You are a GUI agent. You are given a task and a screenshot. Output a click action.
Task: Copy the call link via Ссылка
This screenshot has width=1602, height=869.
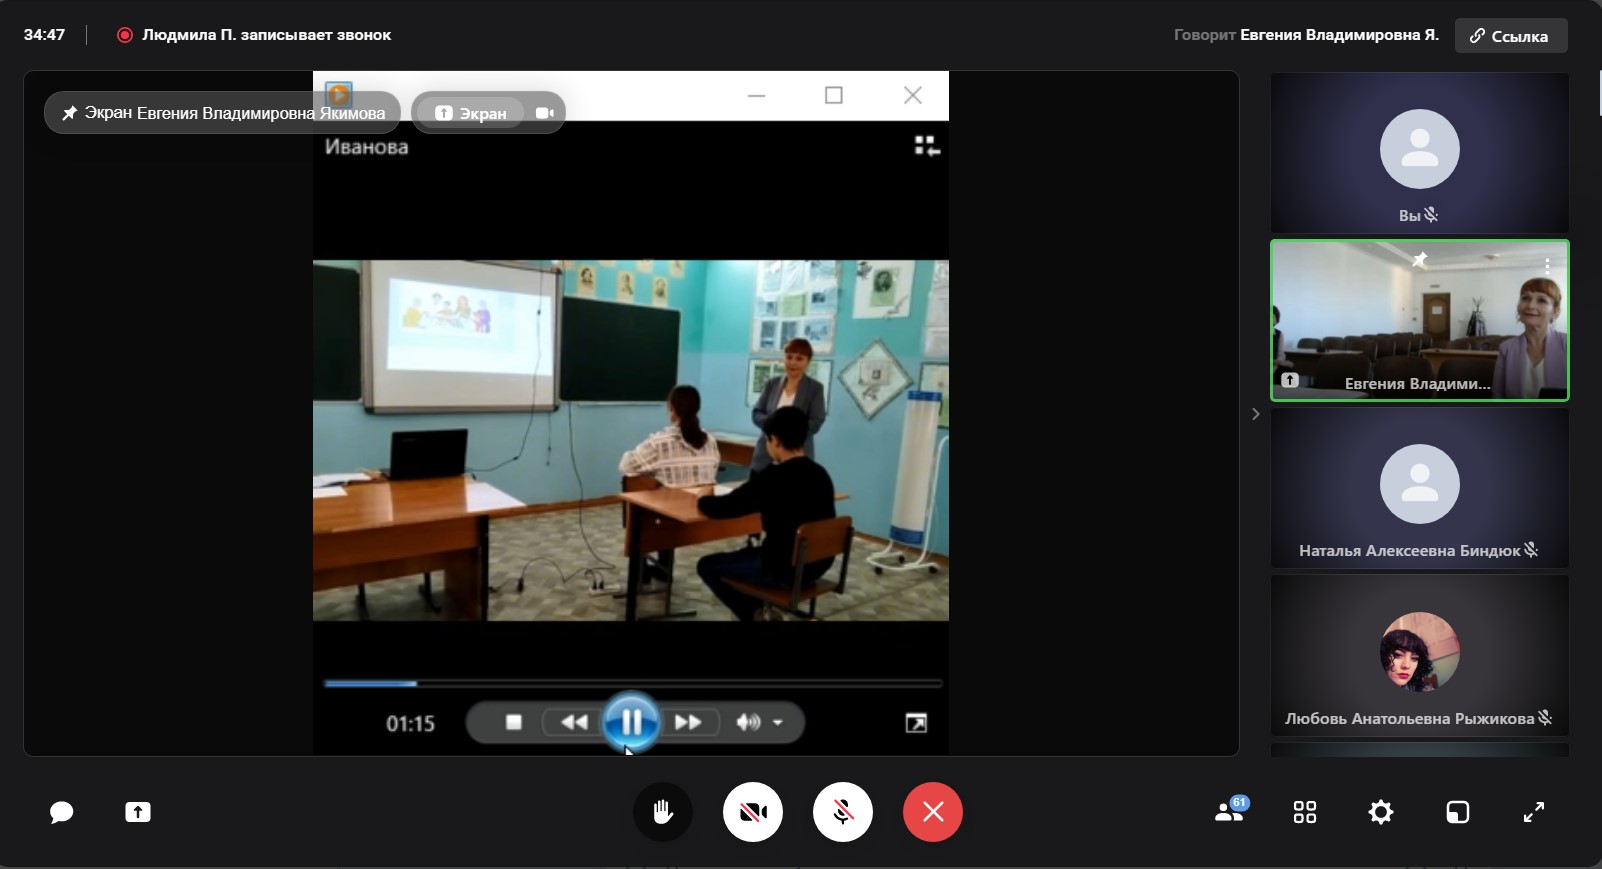click(1511, 35)
